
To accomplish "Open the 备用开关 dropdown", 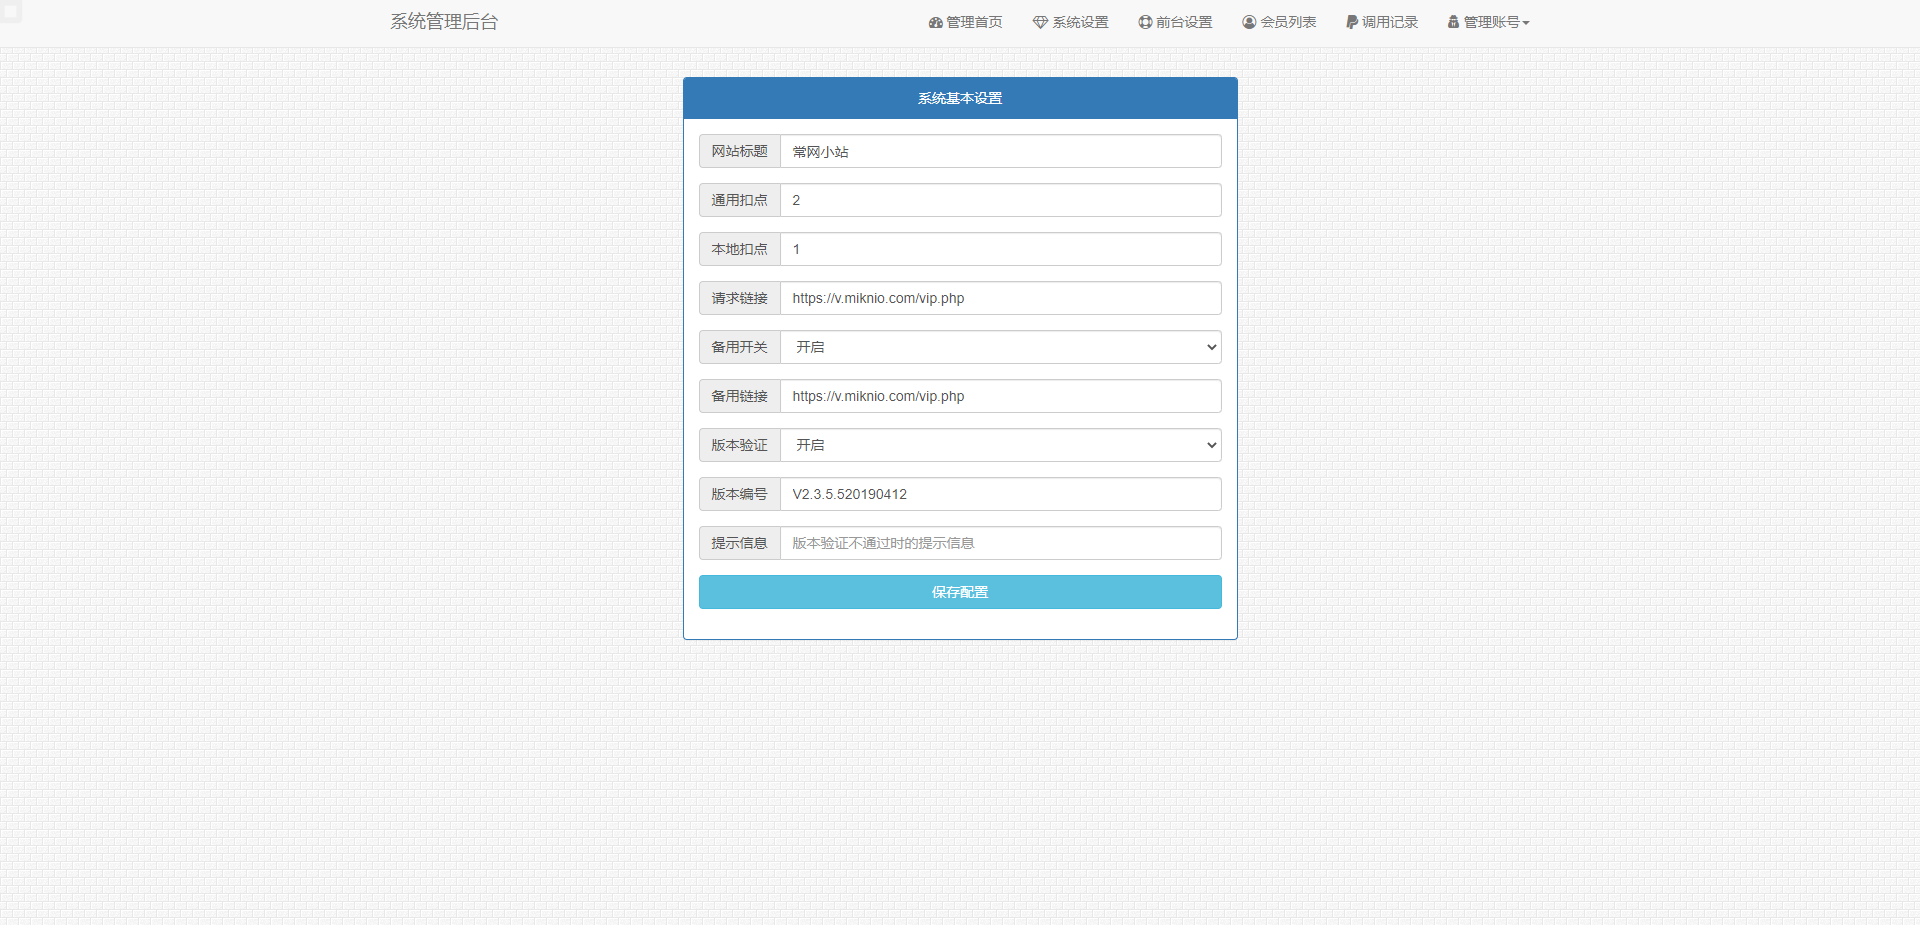I will (1000, 347).
